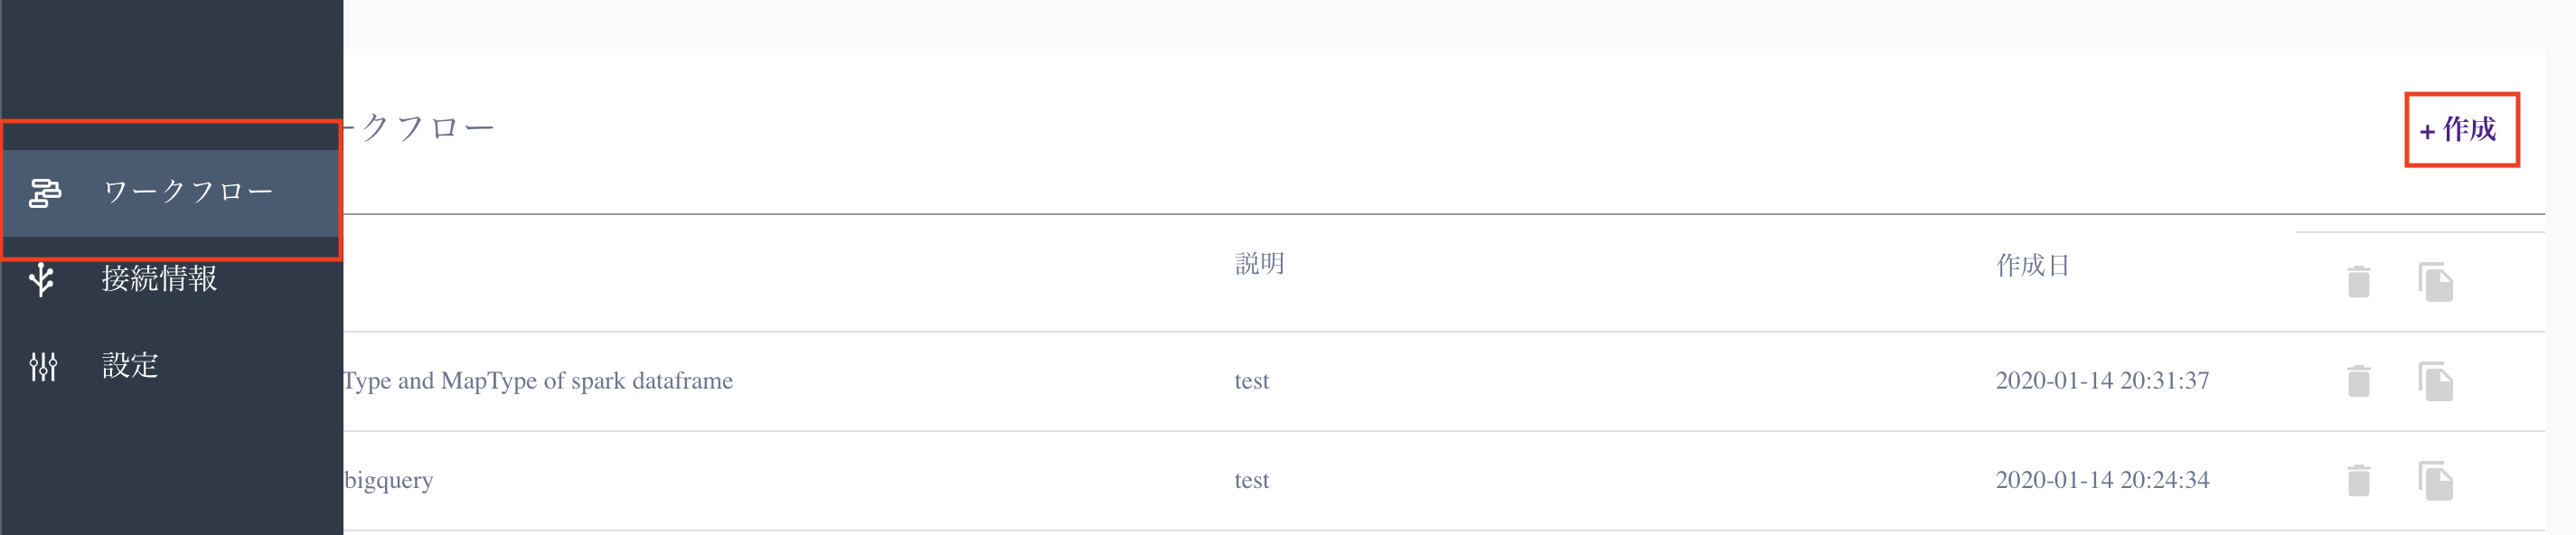Open the 設定 menu label
Image resolution: width=2576 pixels, height=535 pixels.
130,366
